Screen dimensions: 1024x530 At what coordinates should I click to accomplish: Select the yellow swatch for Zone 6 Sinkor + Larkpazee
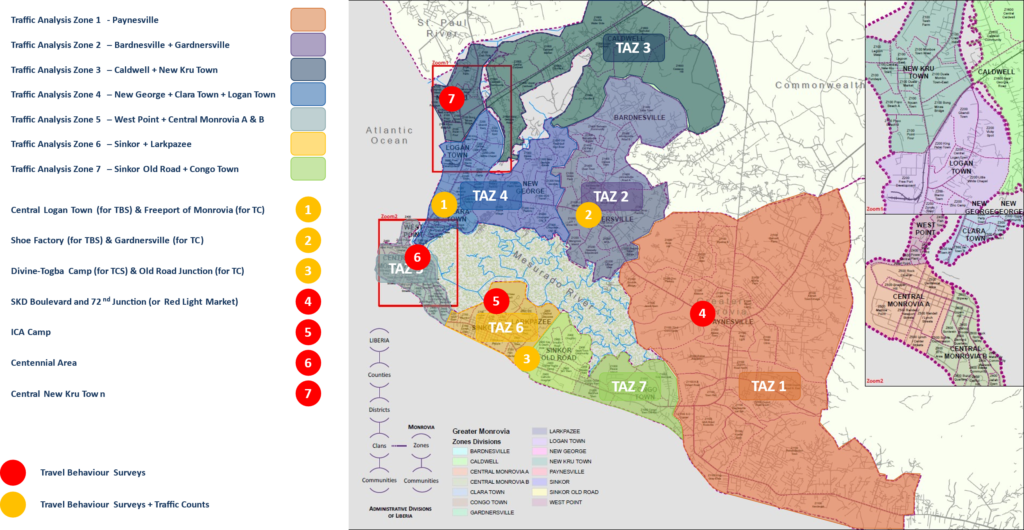pyautogui.click(x=308, y=144)
